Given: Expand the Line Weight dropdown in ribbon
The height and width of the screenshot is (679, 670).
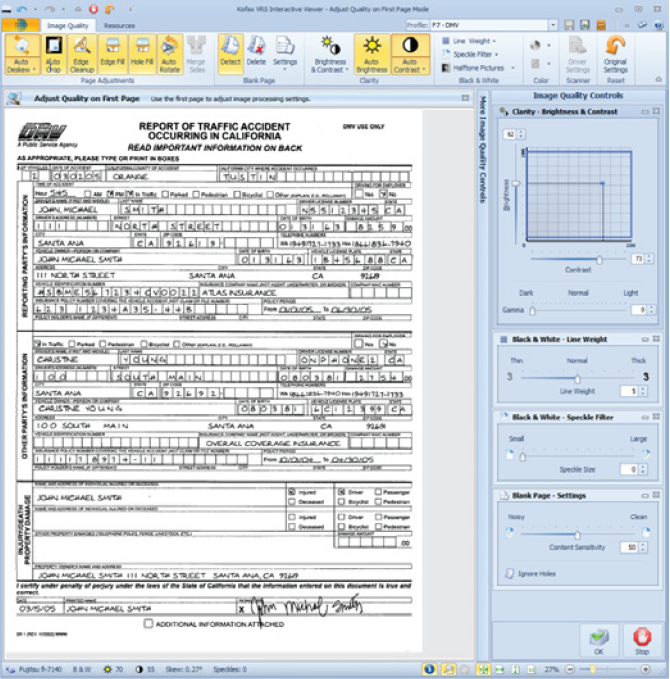Looking at the screenshot, I should click(469, 41).
